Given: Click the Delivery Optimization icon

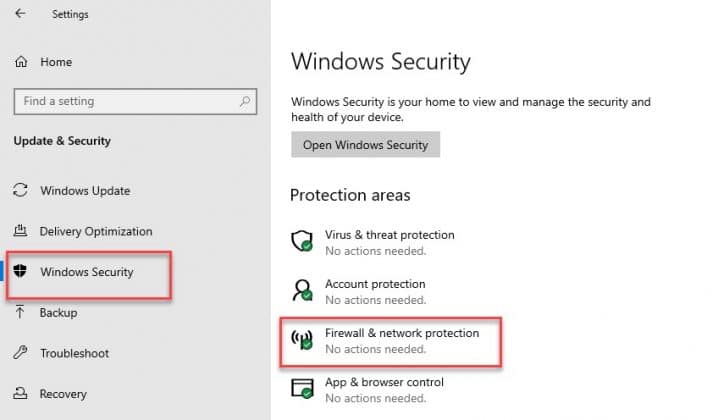Looking at the screenshot, I should pyautogui.click(x=20, y=231).
